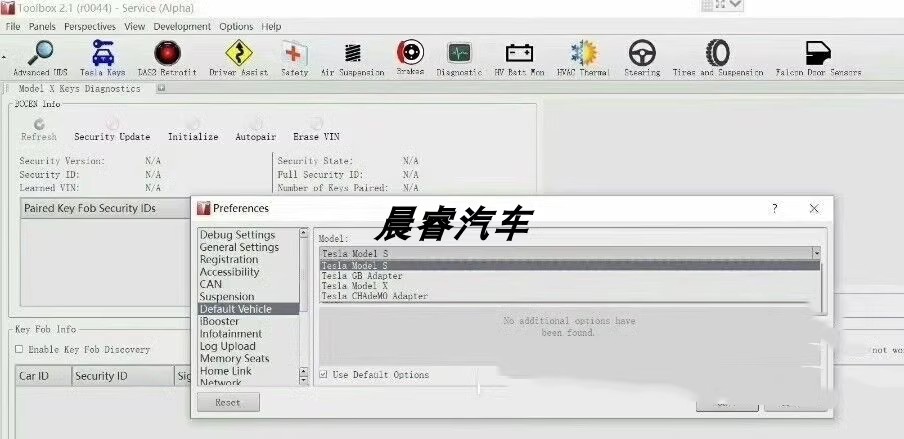Switch to Model X Keys Diagnostics tab
This screenshot has width=904, height=439.
click(x=80, y=89)
